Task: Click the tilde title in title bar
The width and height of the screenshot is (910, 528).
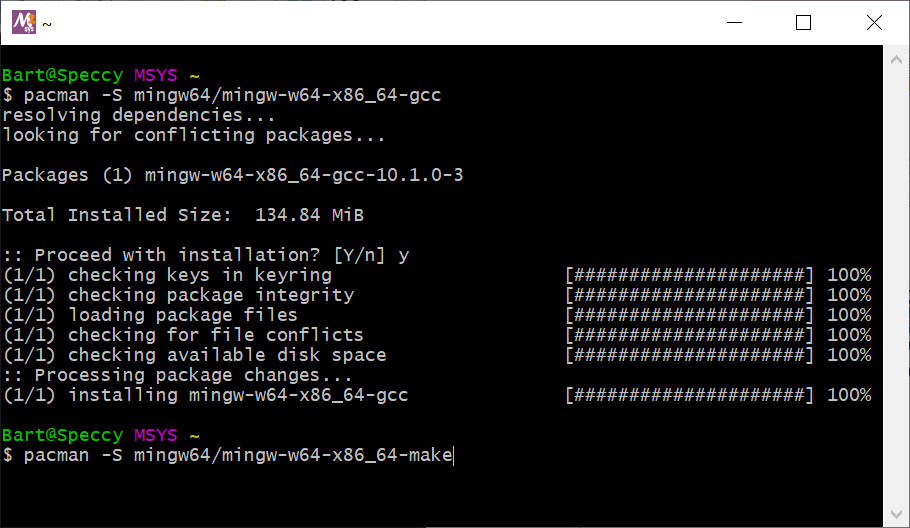Action: [47, 24]
